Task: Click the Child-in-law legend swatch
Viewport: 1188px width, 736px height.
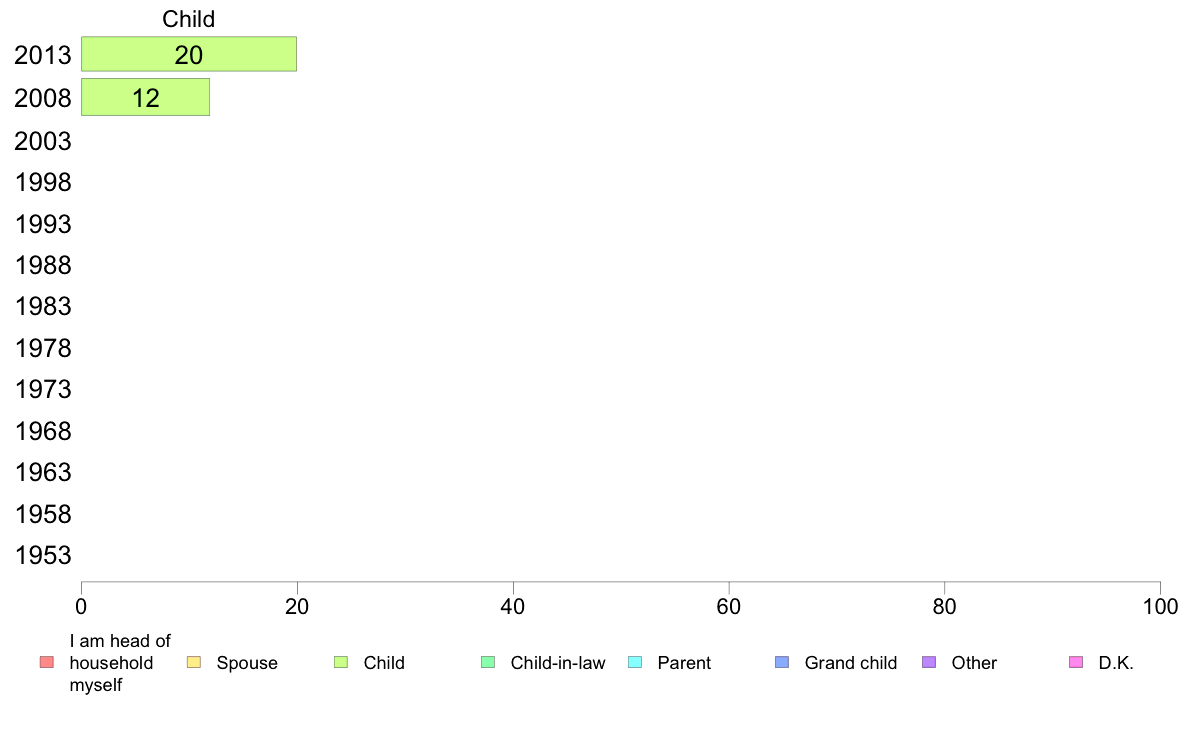Action: click(x=488, y=662)
